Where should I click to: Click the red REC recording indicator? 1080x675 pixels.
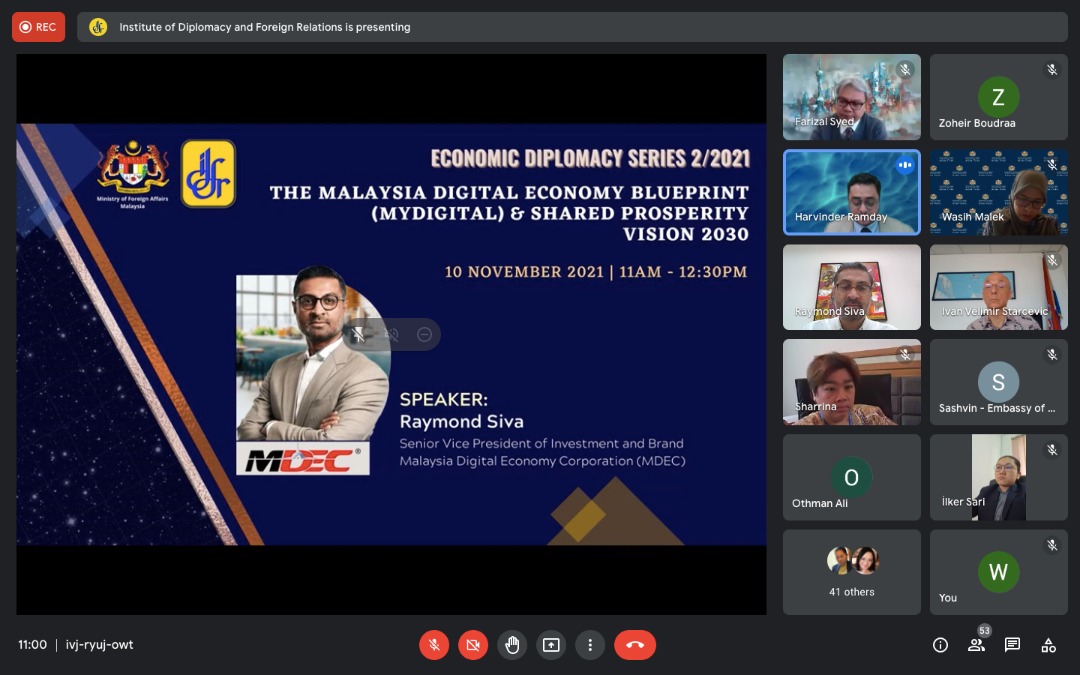39,27
